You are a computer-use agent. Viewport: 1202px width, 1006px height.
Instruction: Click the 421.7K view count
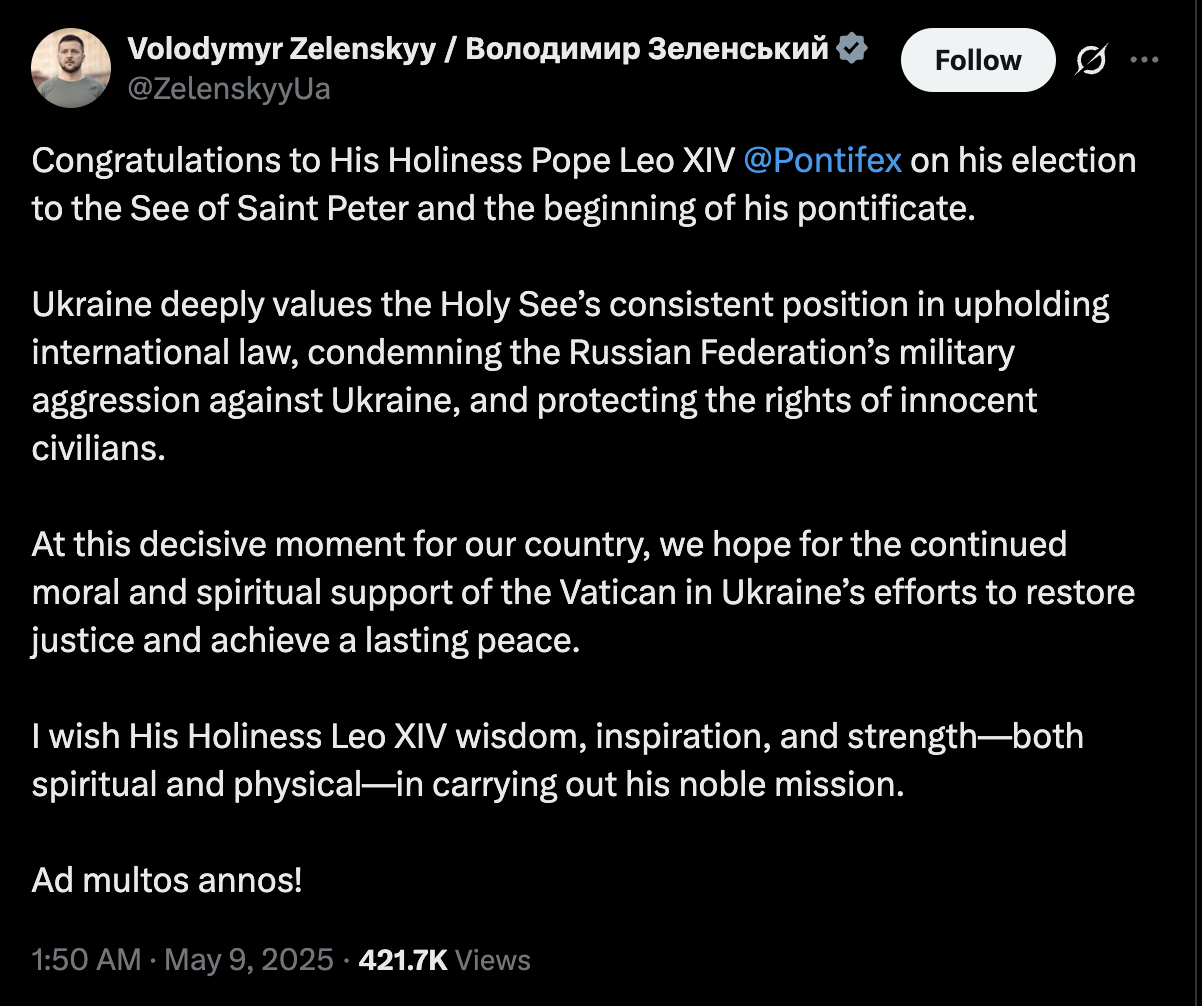click(x=403, y=960)
